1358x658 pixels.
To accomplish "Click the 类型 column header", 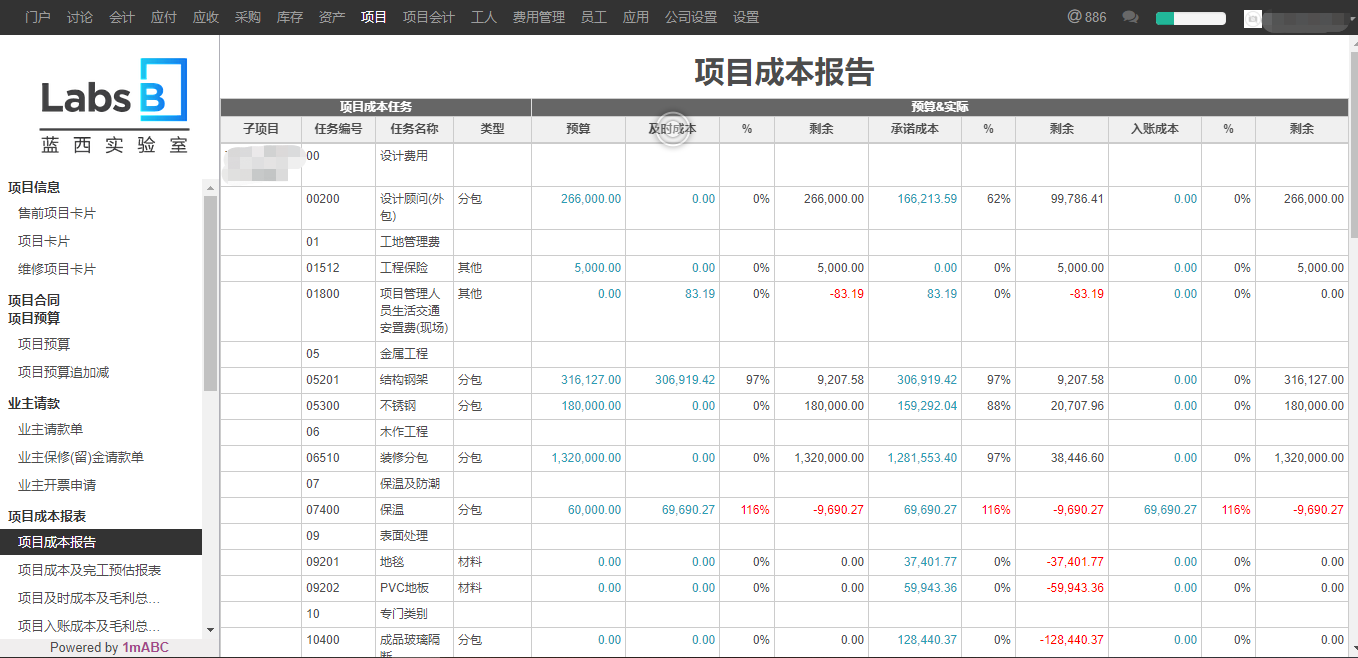I will [x=492, y=129].
